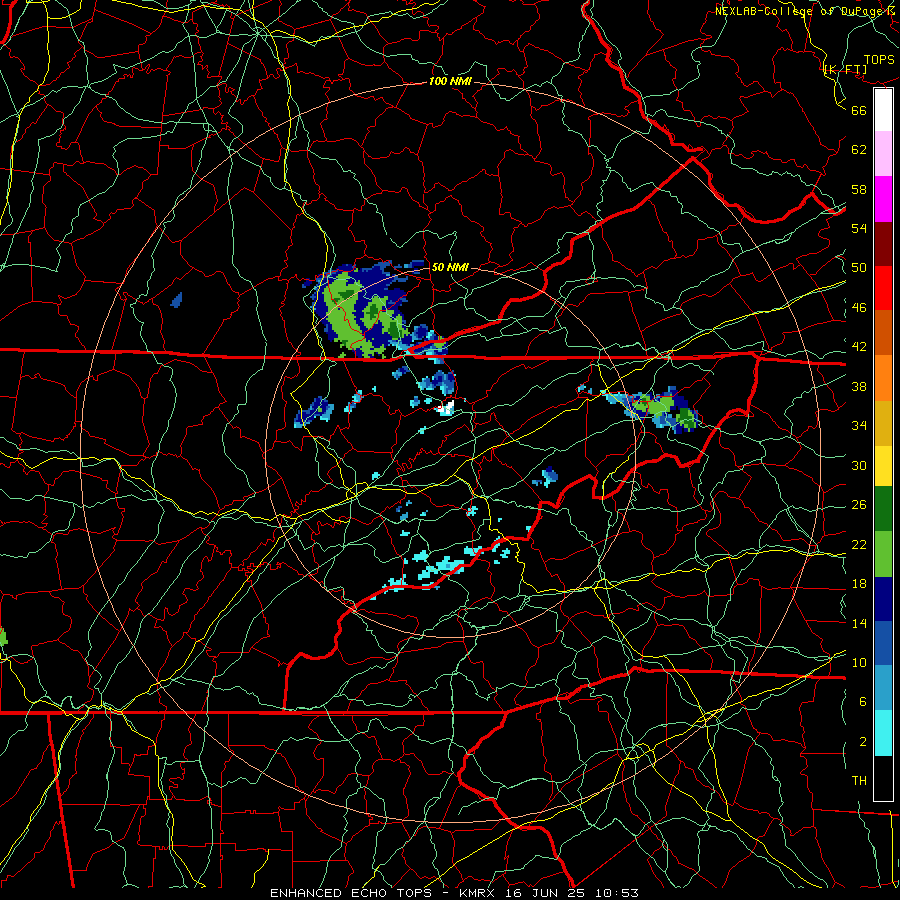Click the "TOPS" legend title
This screenshot has height=900, width=900.
[879, 60]
